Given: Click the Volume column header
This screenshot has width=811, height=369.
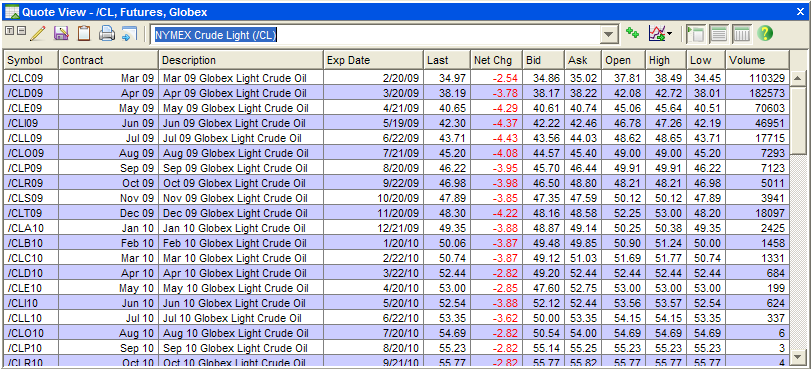Looking at the screenshot, I should click(x=757, y=60).
